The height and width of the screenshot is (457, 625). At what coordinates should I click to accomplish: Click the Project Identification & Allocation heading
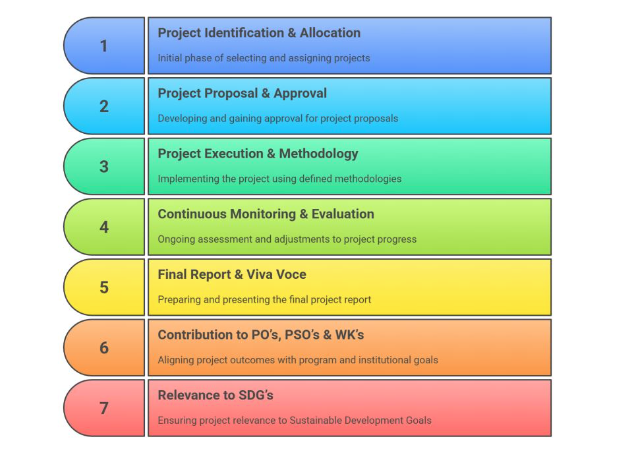tap(259, 33)
